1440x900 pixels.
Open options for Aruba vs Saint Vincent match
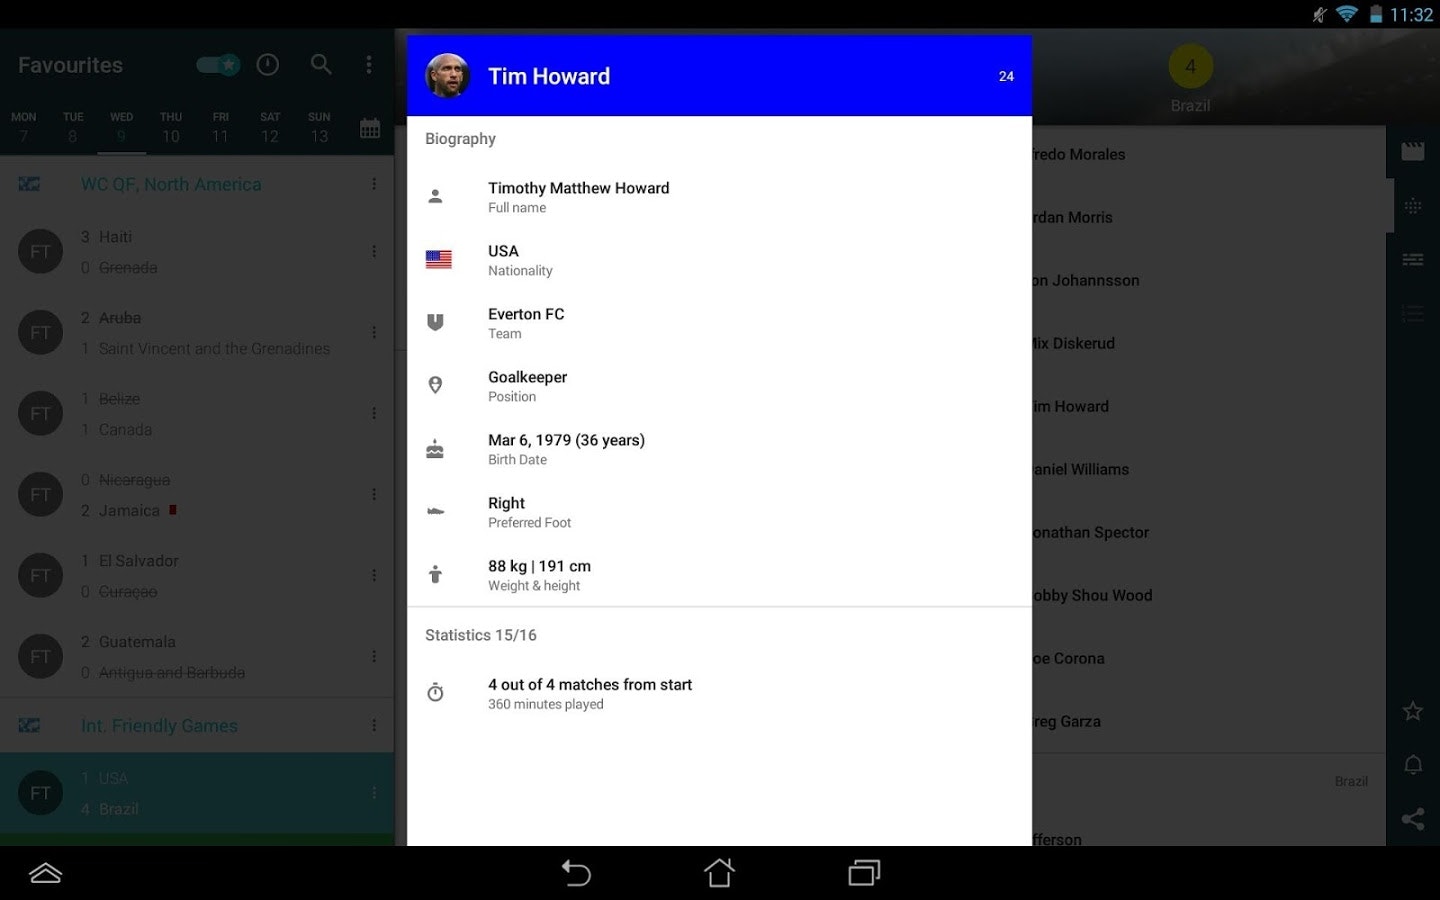click(x=374, y=333)
